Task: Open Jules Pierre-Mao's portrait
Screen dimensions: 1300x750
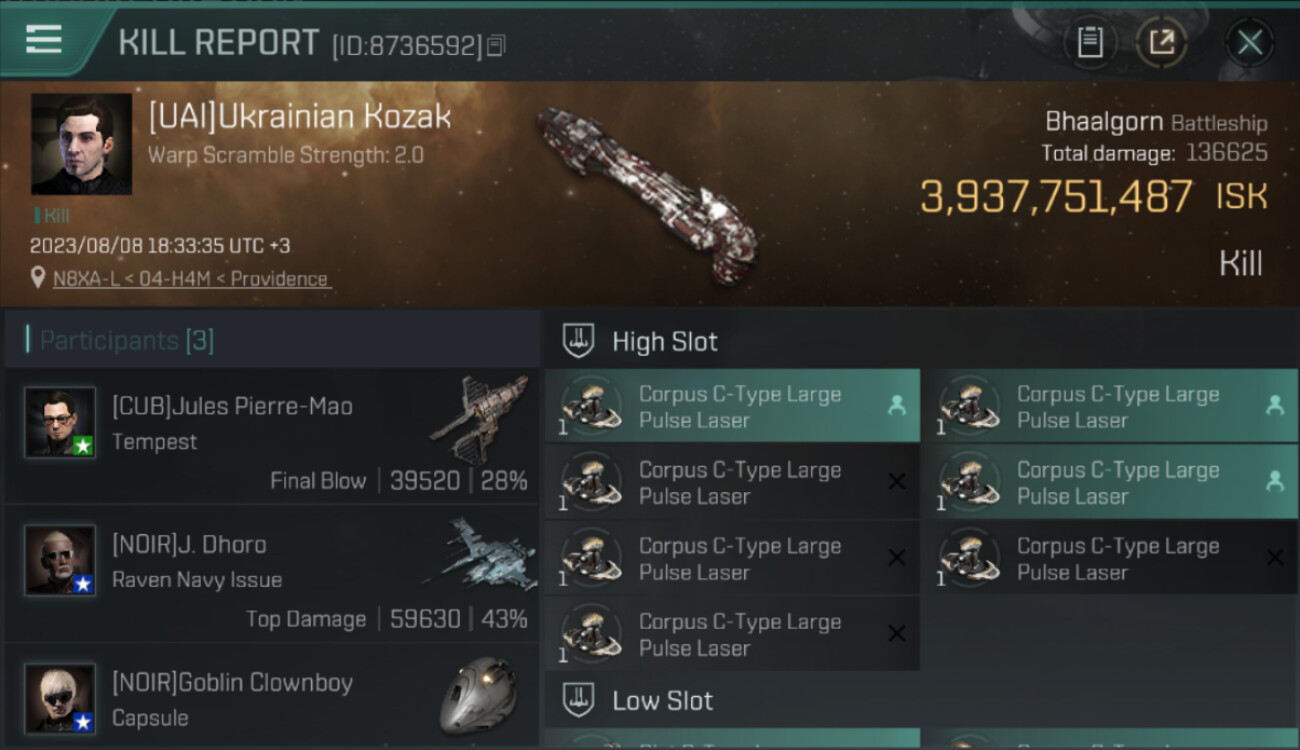Action: click(60, 422)
